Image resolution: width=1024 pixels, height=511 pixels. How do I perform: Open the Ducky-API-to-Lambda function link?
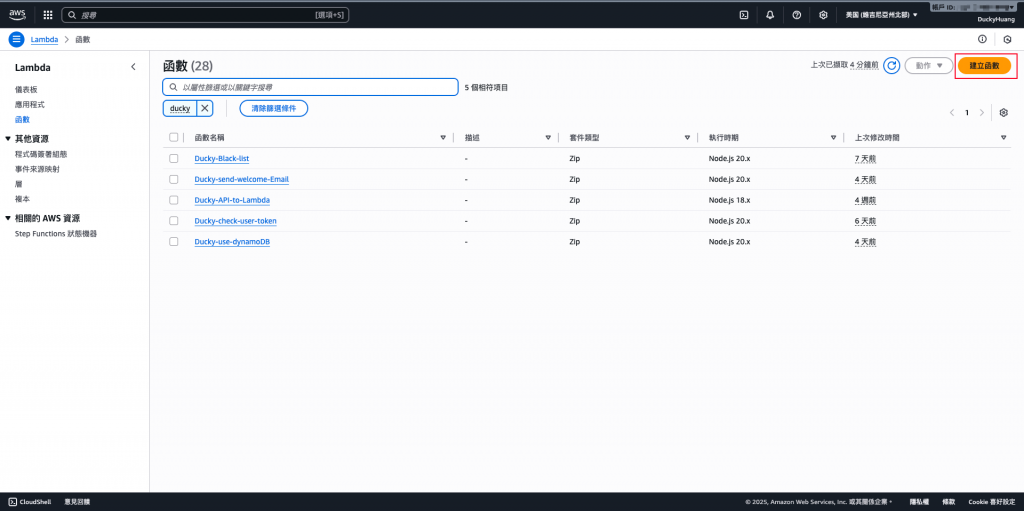tap(232, 200)
